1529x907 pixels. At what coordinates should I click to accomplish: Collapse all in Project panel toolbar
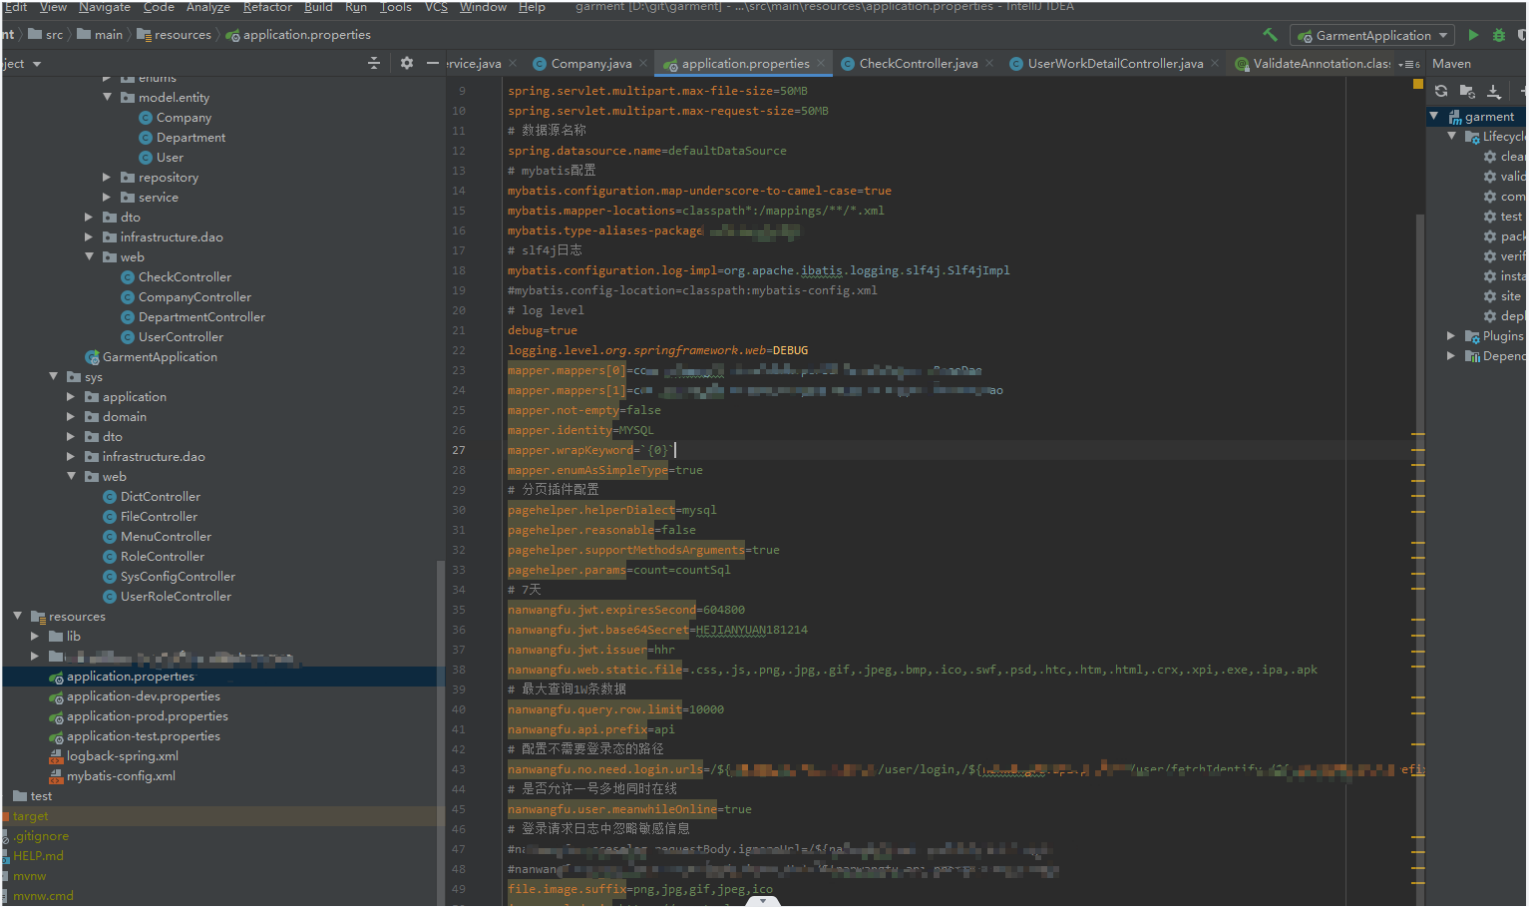point(374,63)
